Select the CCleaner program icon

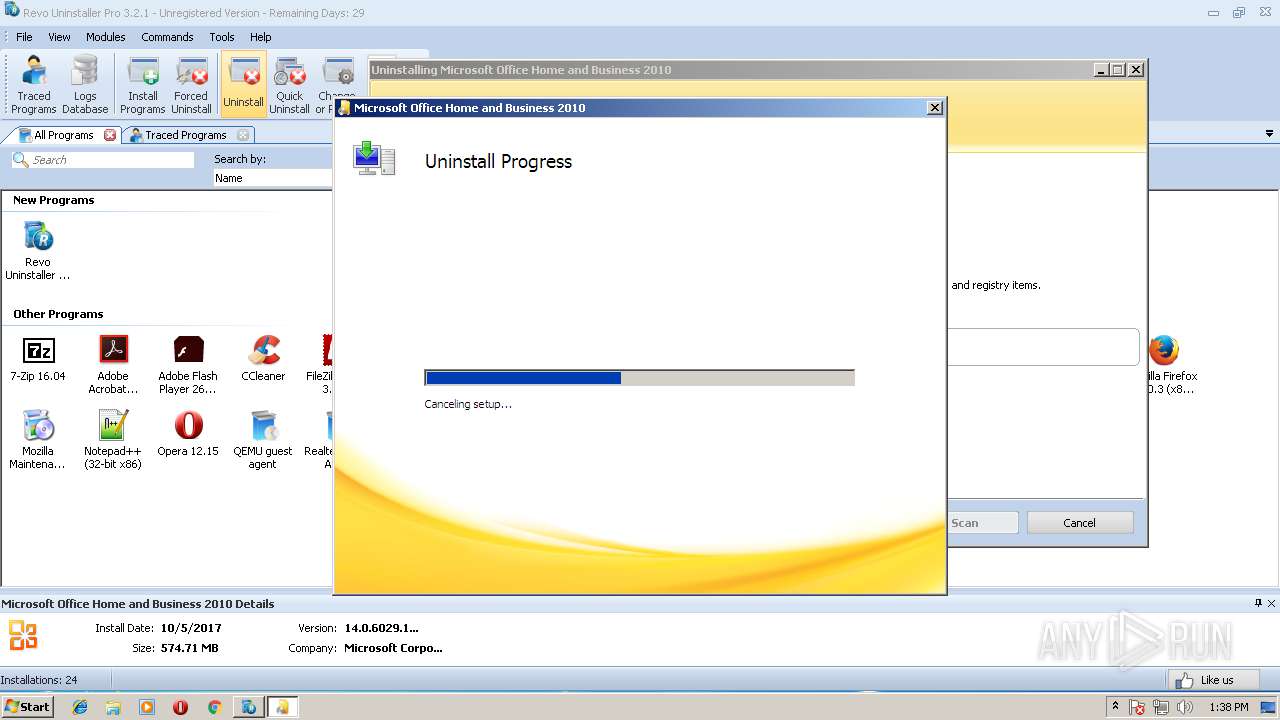coord(263,359)
